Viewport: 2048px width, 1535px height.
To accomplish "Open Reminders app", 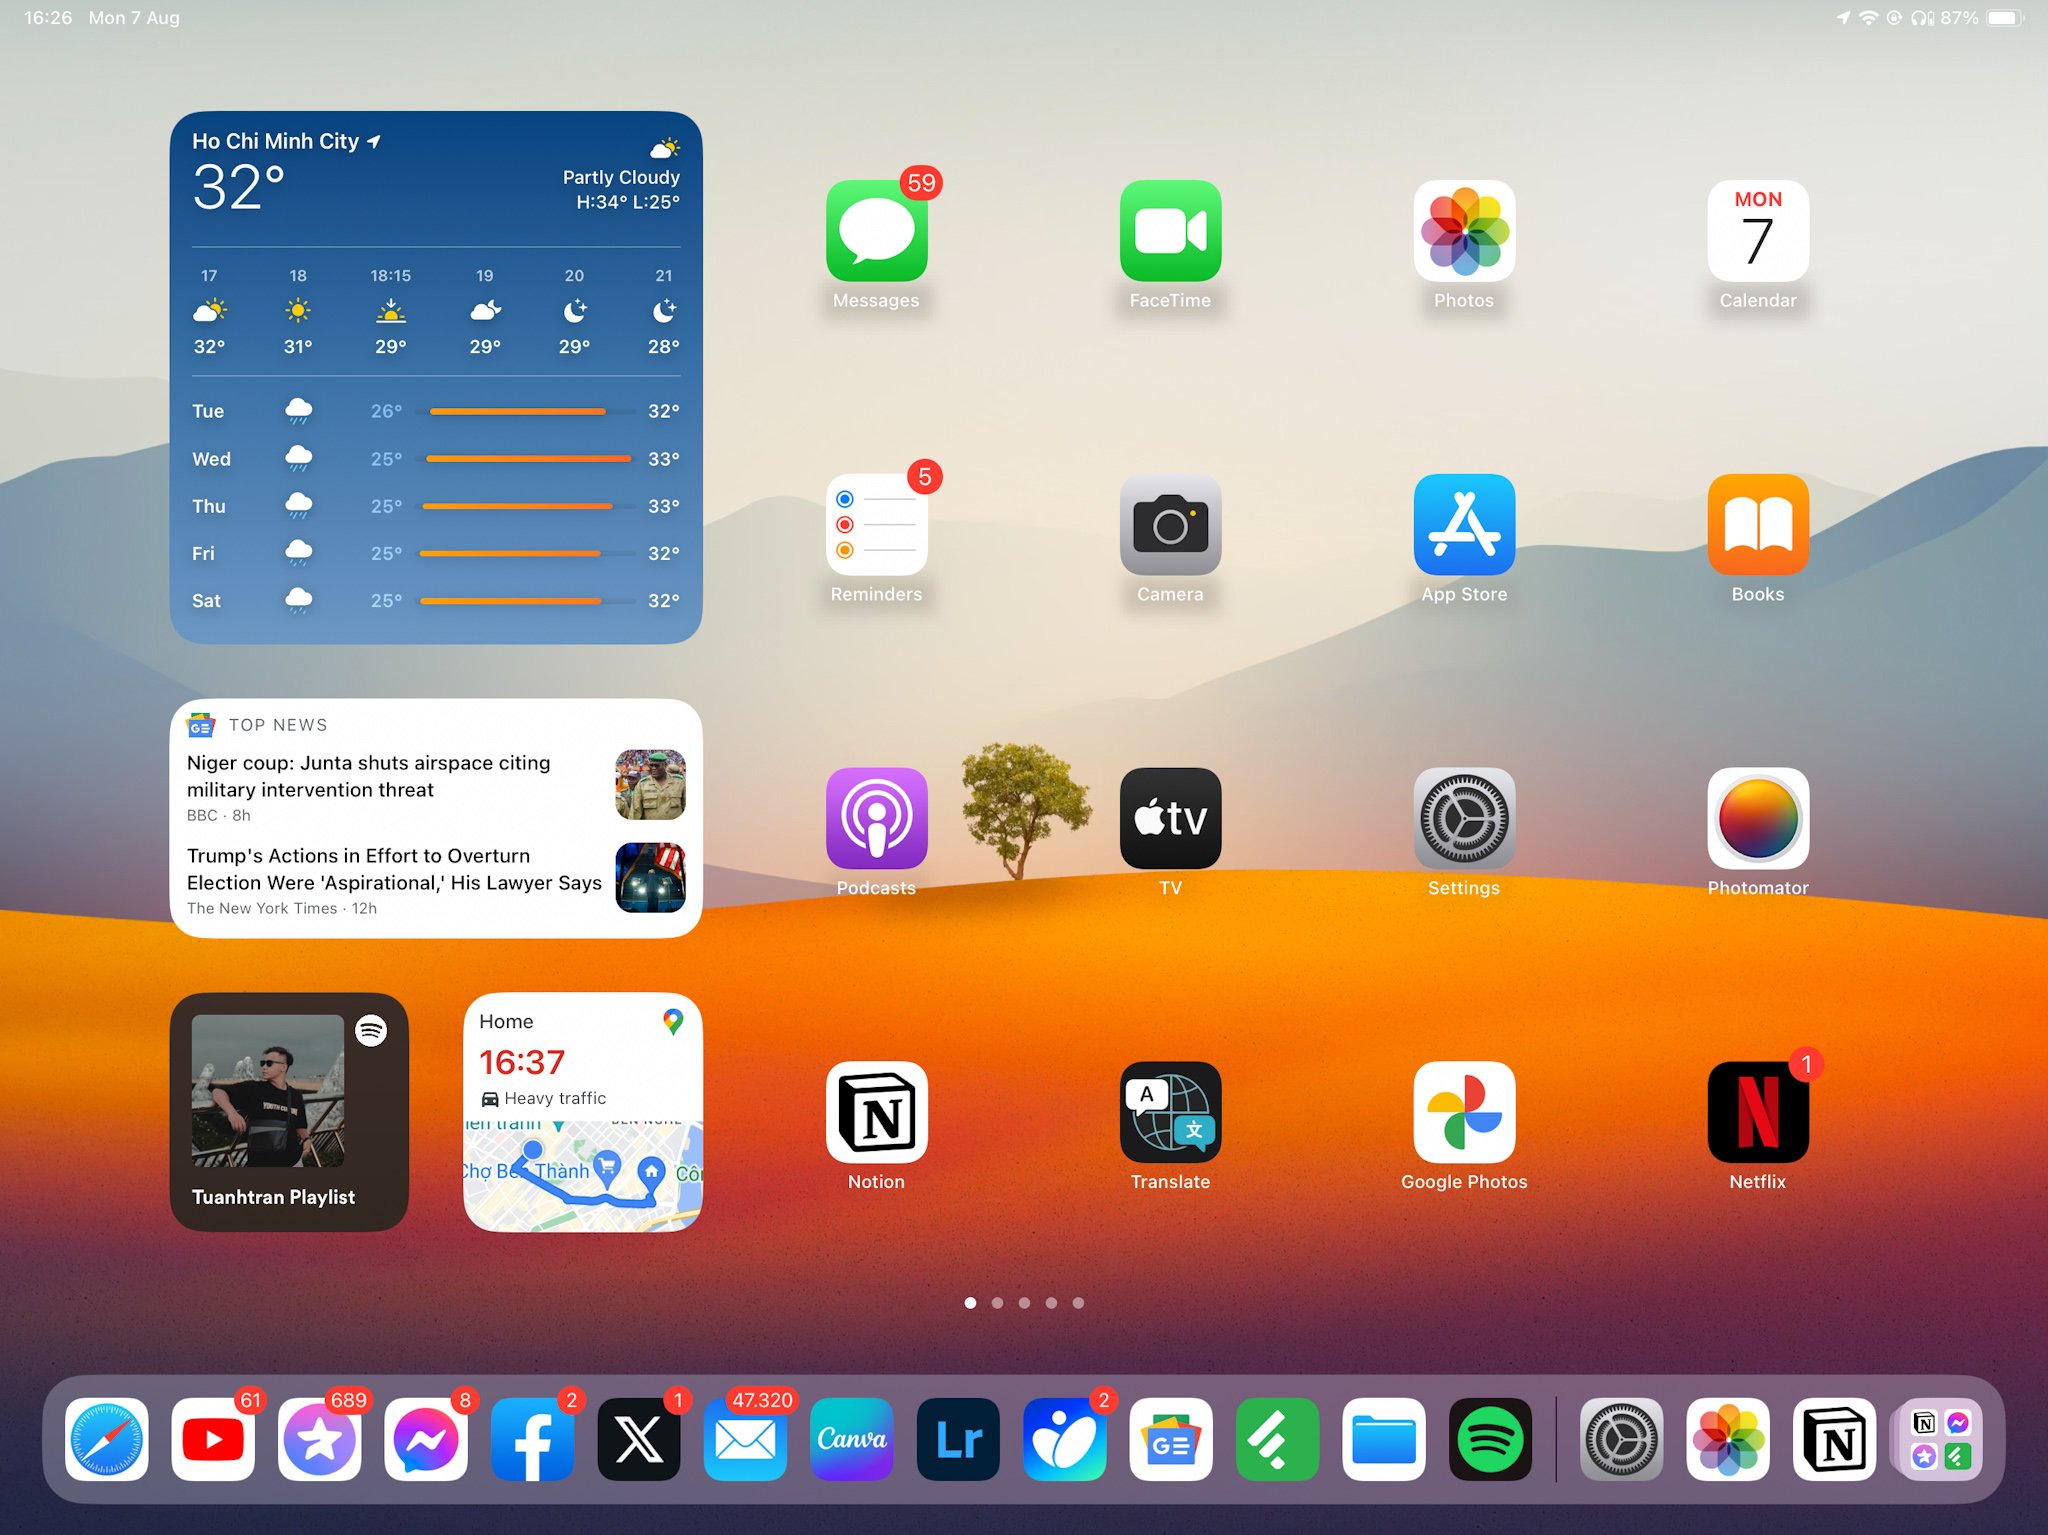I will point(876,525).
